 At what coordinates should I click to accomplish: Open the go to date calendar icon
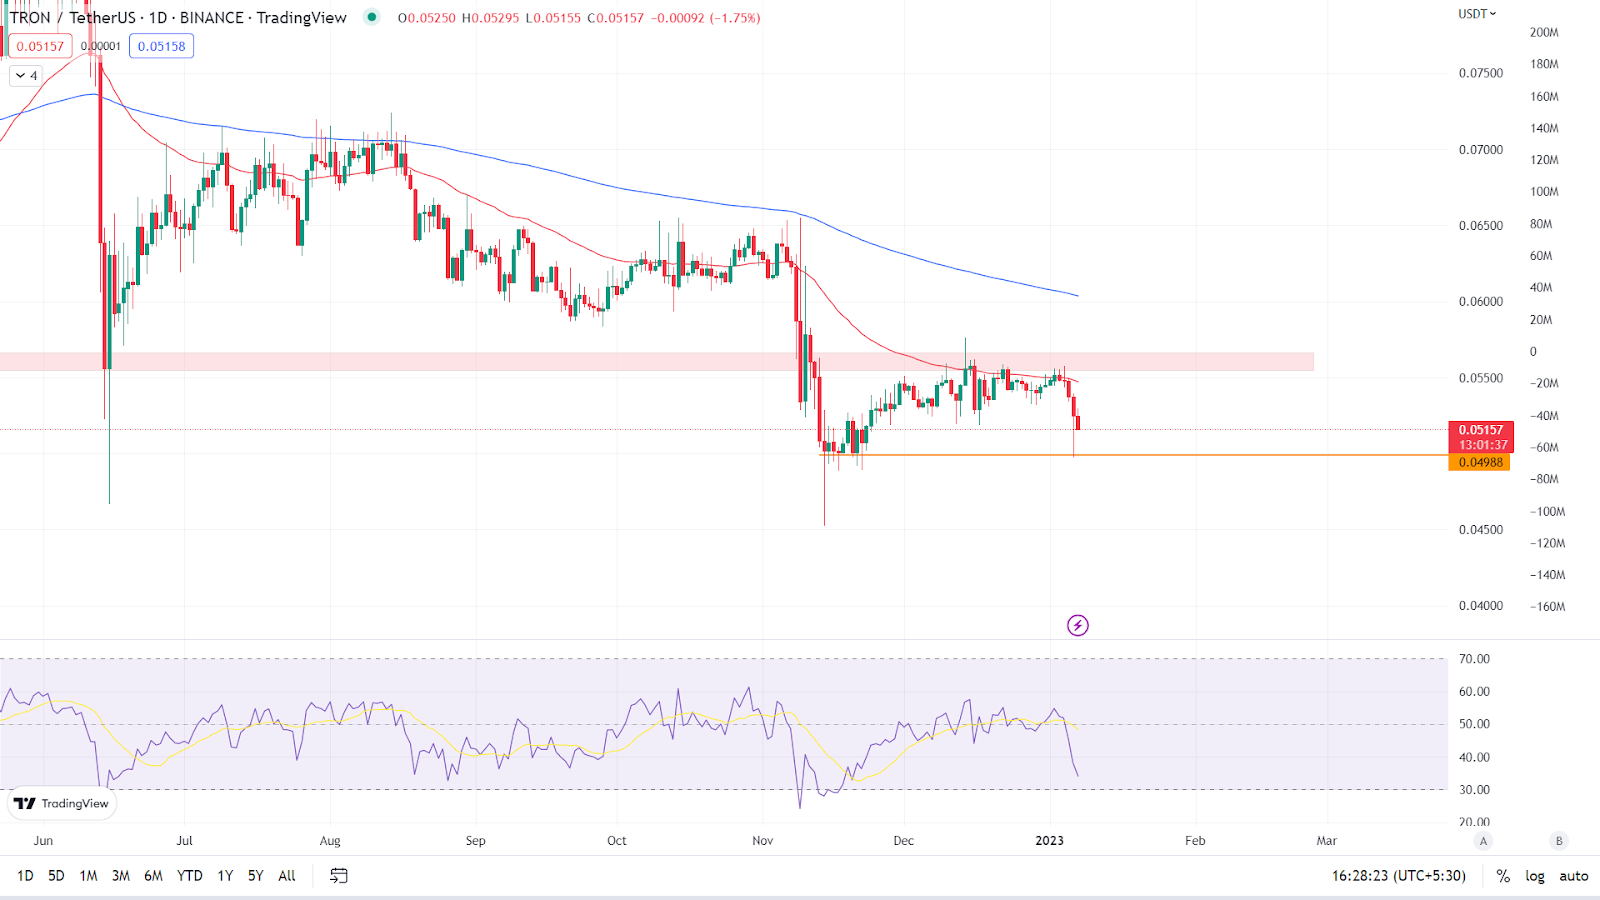[339, 876]
